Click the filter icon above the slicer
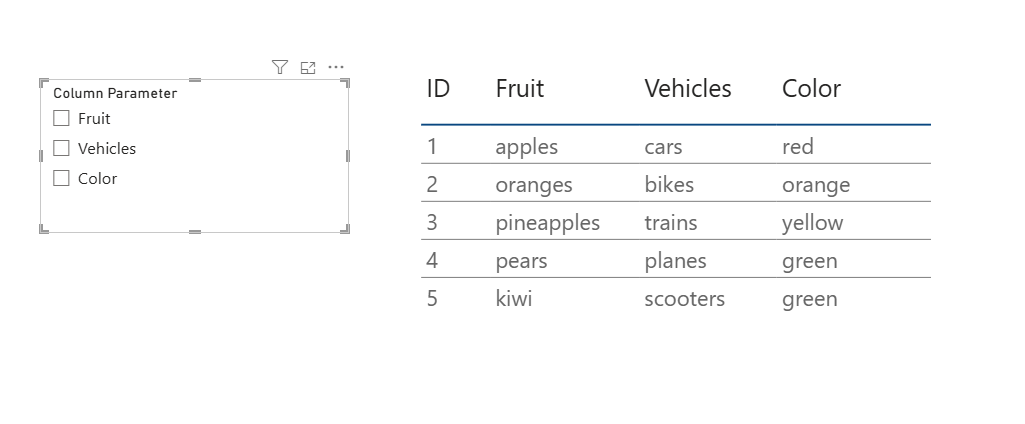 pyautogui.click(x=280, y=67)
